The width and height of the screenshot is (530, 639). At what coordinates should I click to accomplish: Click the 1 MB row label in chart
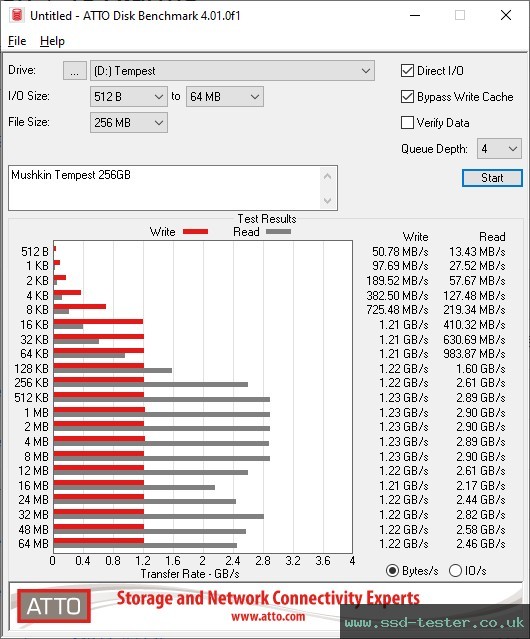(36, 413)
